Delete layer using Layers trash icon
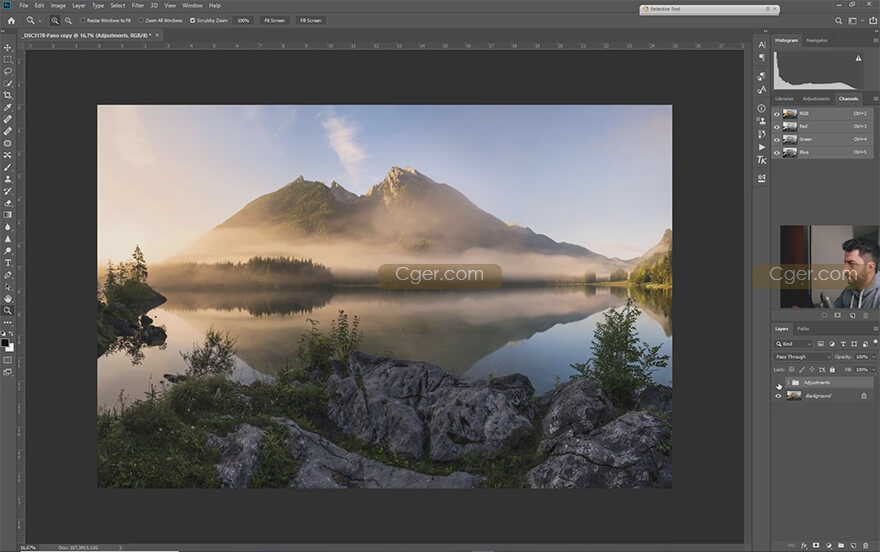 [865, 545]
